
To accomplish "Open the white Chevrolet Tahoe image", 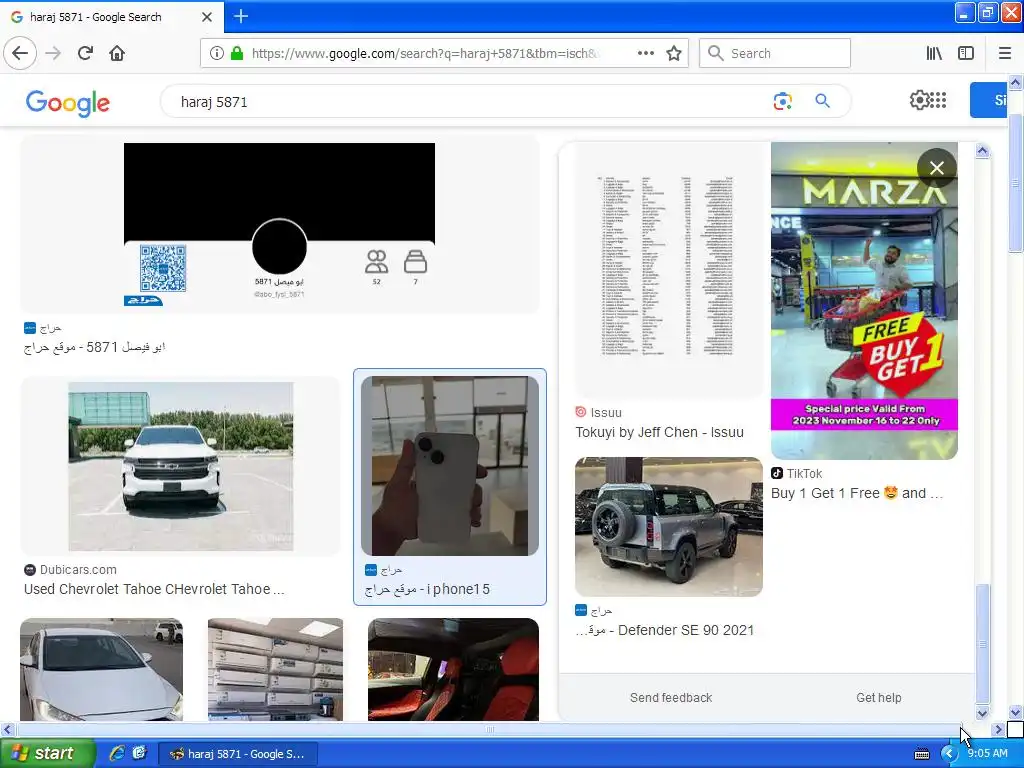I will pos(180,466).
